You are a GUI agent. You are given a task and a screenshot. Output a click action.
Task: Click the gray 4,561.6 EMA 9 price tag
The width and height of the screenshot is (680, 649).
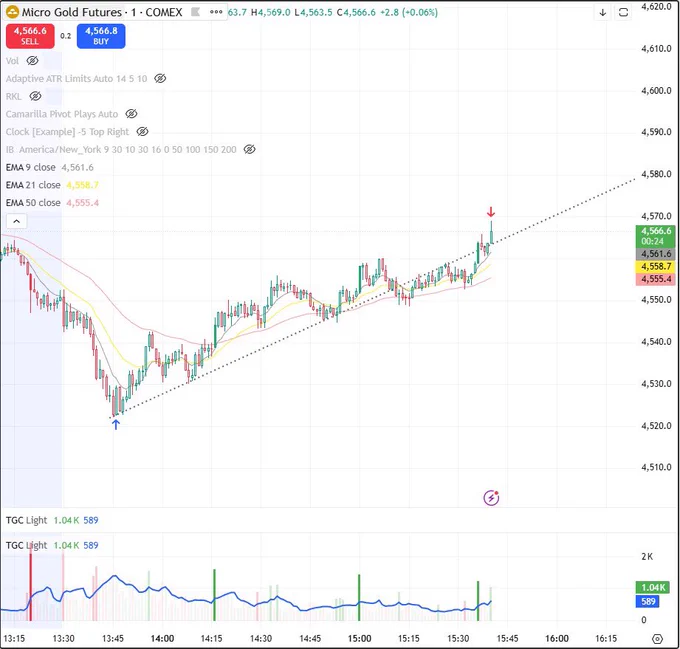coord(656,254)
